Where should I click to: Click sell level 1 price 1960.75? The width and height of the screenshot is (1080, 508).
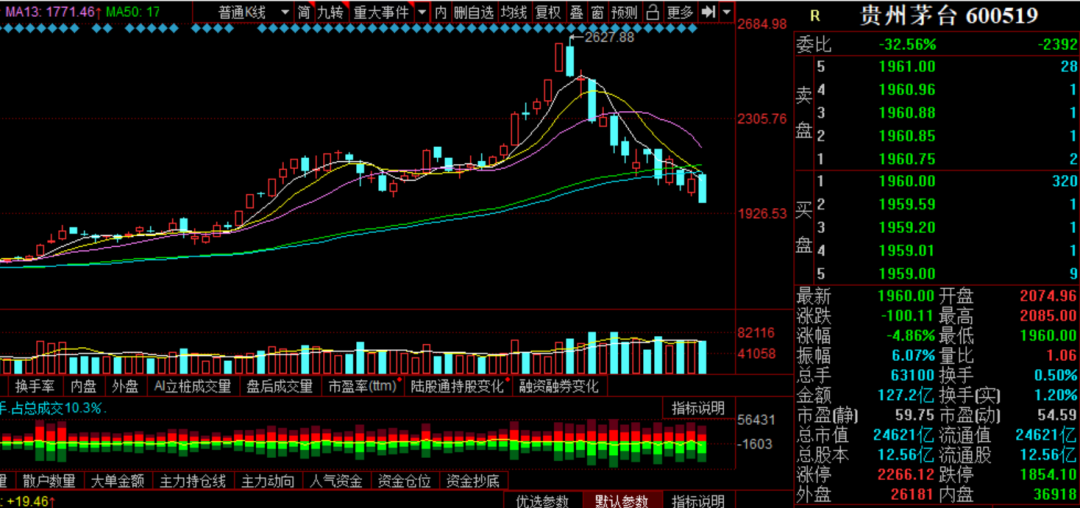click(x=907, y=159)
